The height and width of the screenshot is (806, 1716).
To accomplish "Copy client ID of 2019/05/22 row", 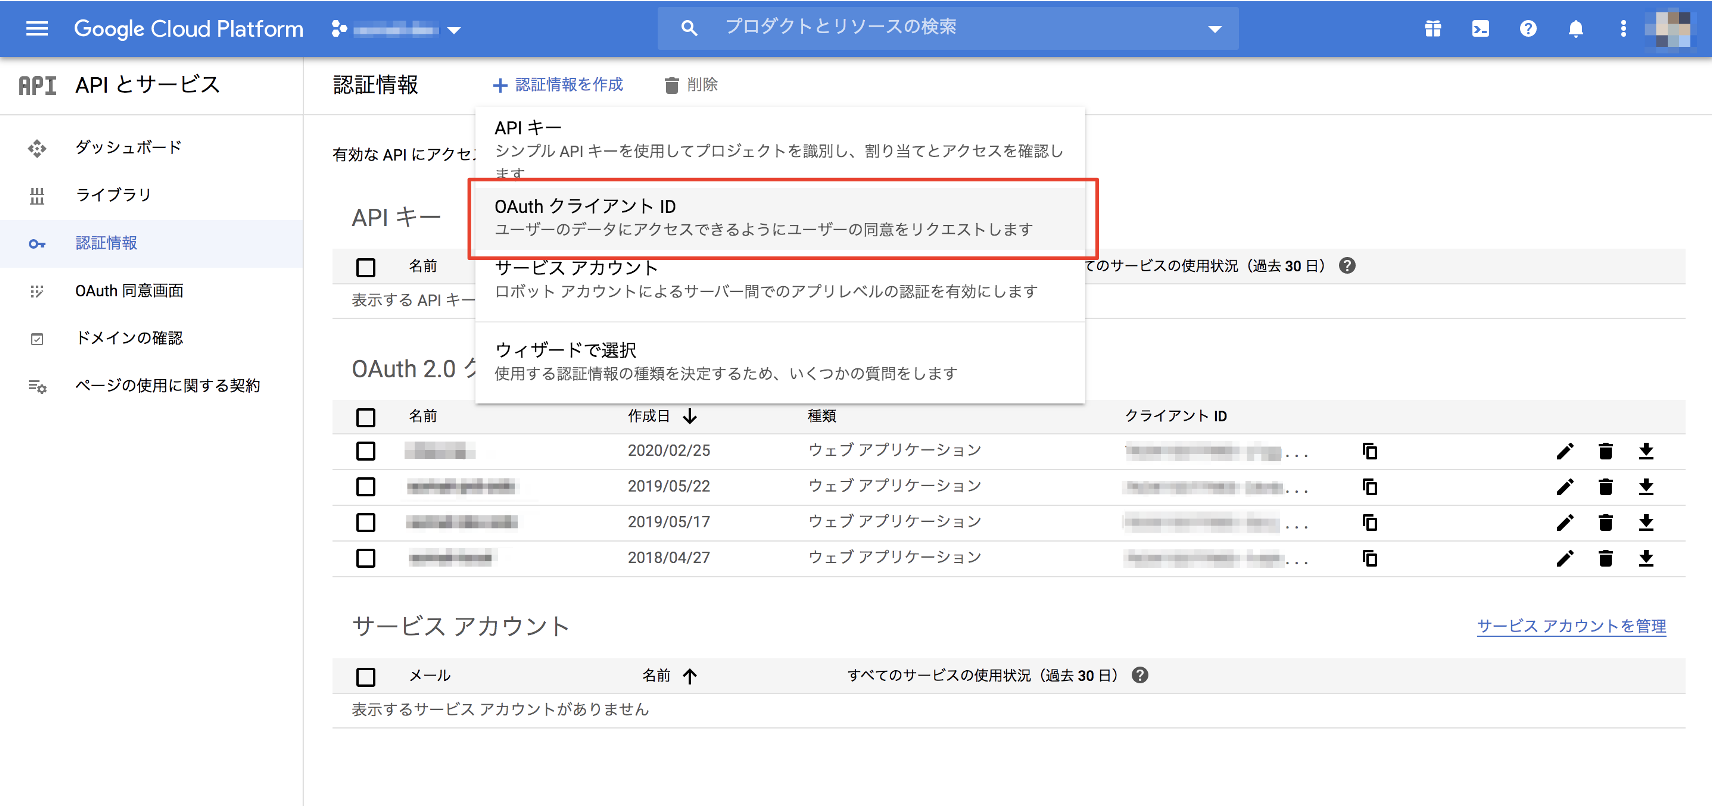I will [x=1370, y=487].
